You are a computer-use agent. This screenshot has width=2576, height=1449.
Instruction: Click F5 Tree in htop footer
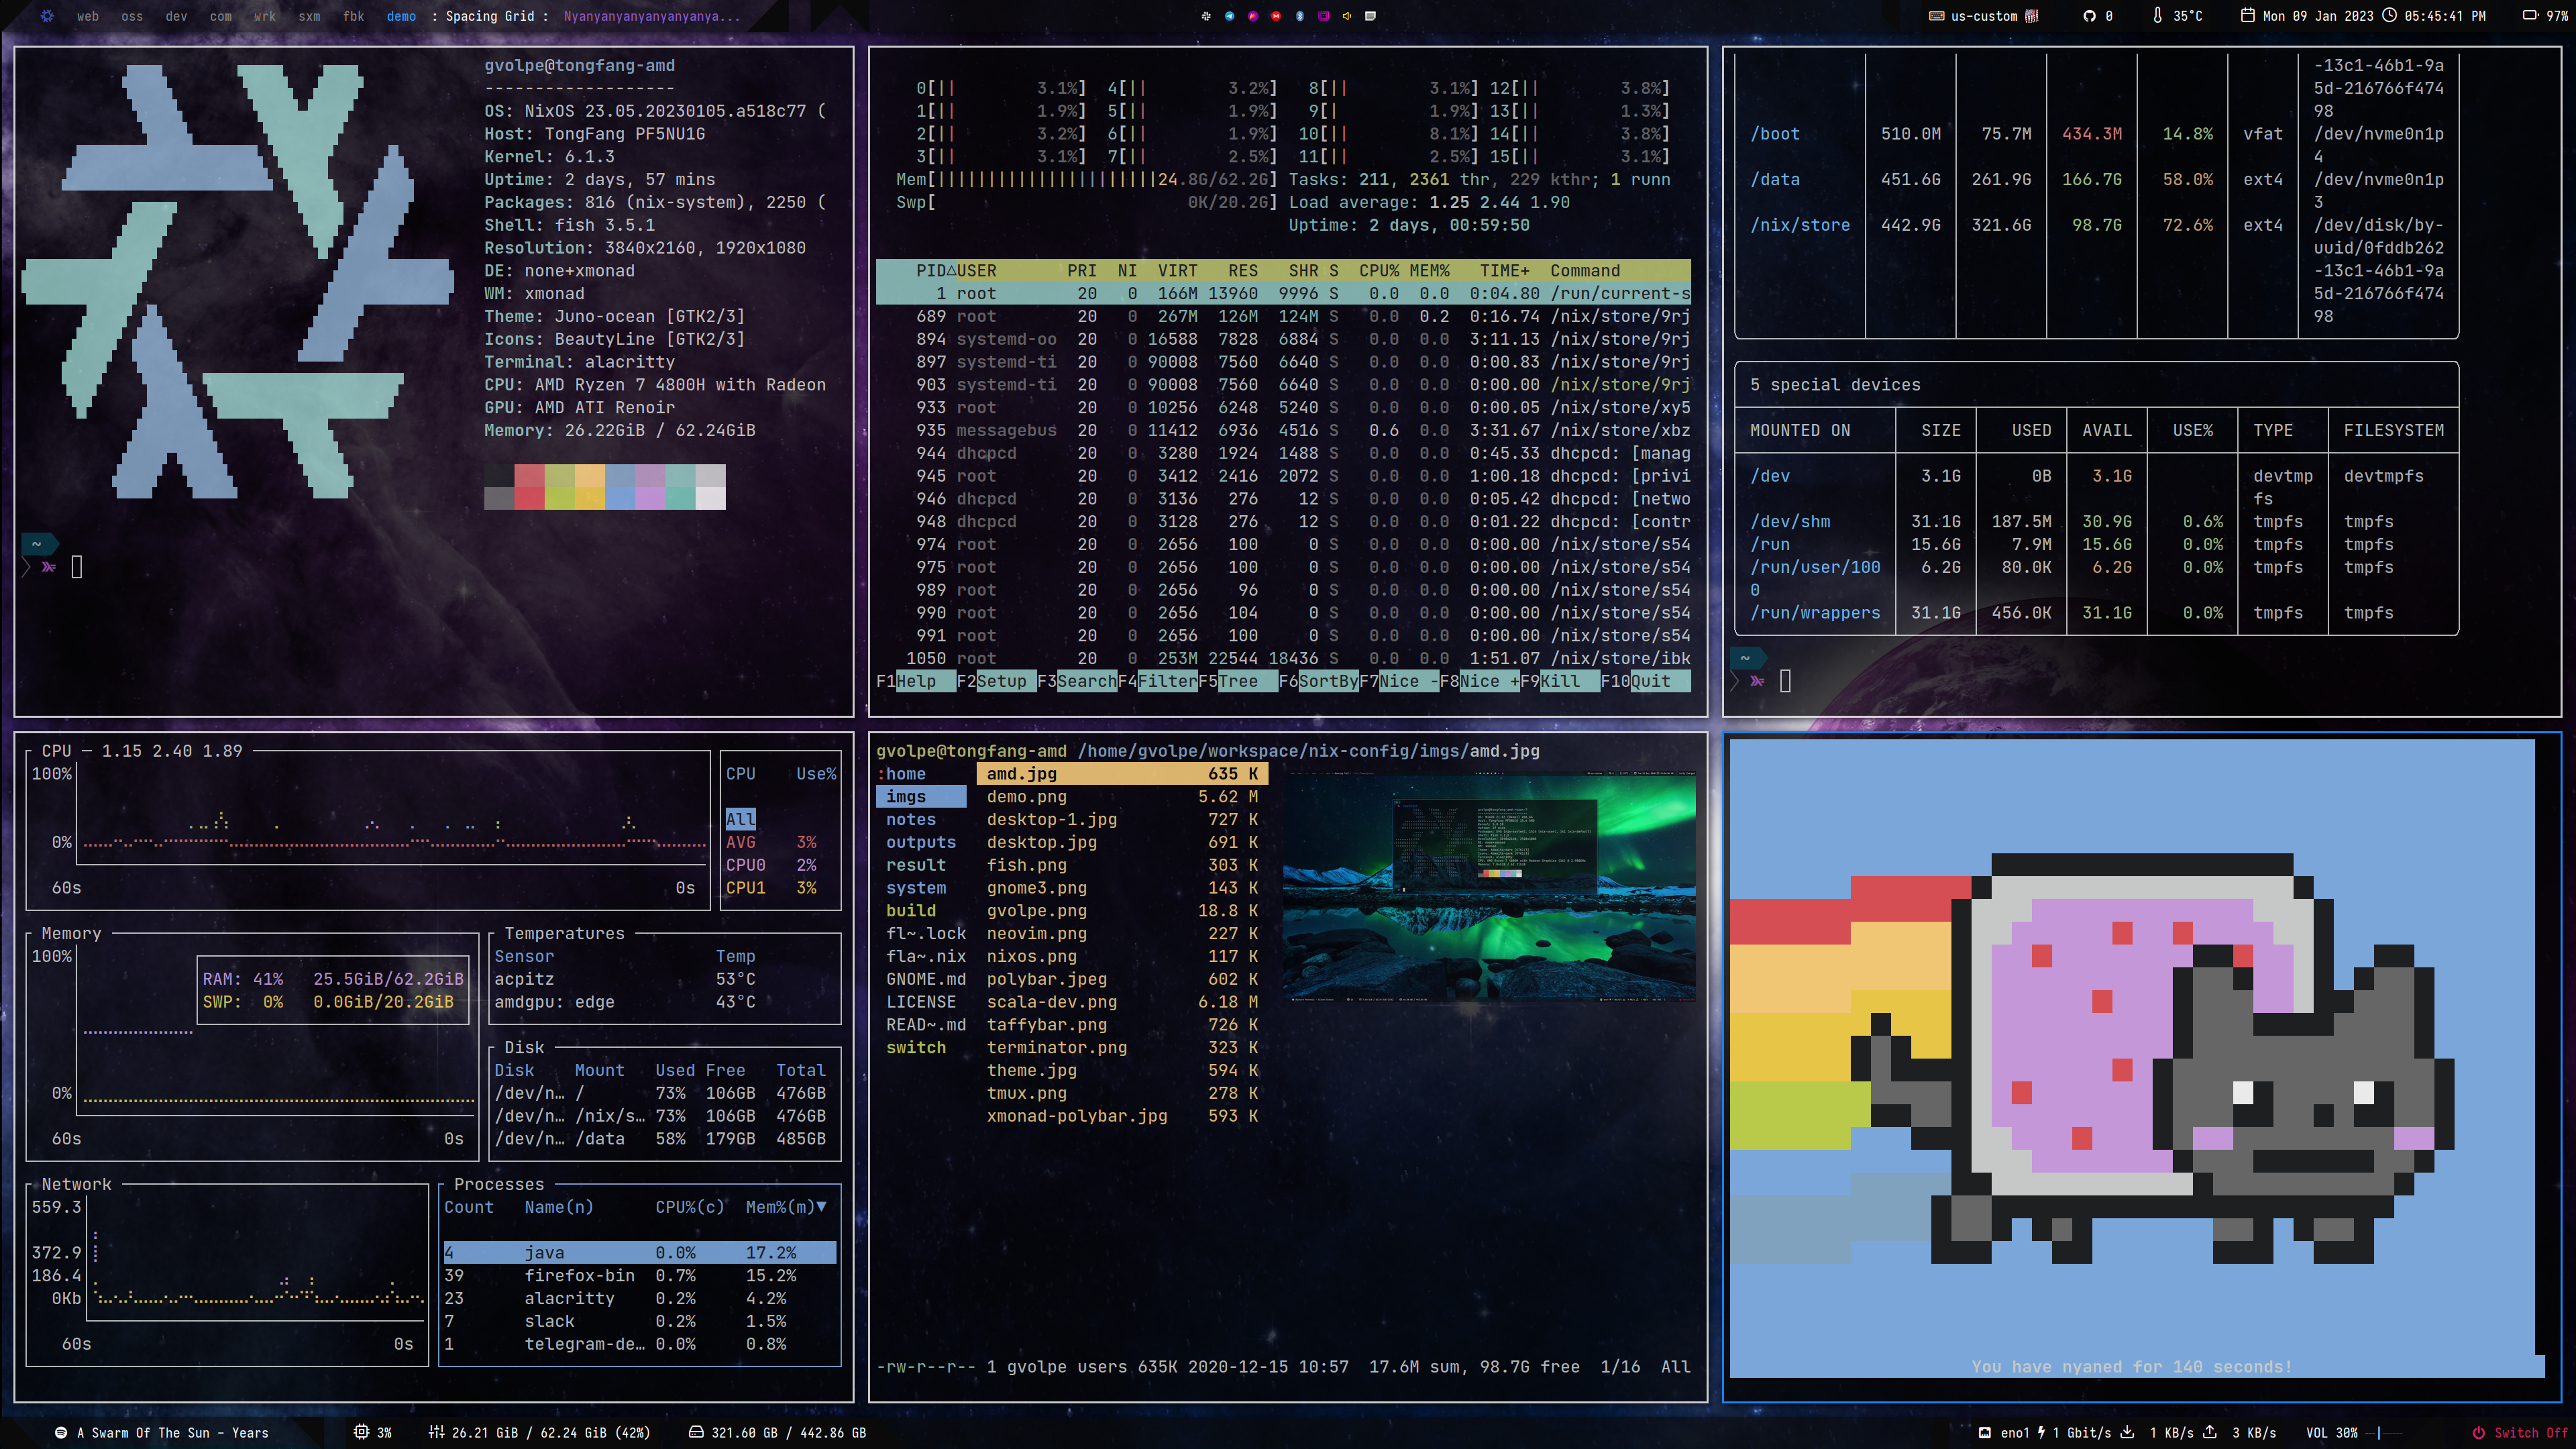[x=1238, y=681]
